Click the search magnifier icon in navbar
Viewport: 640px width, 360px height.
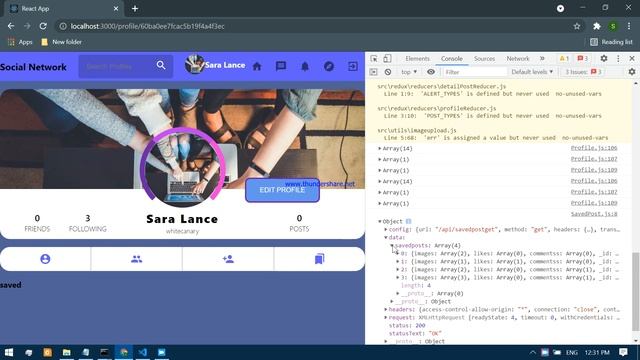click(x=161, y=65)
